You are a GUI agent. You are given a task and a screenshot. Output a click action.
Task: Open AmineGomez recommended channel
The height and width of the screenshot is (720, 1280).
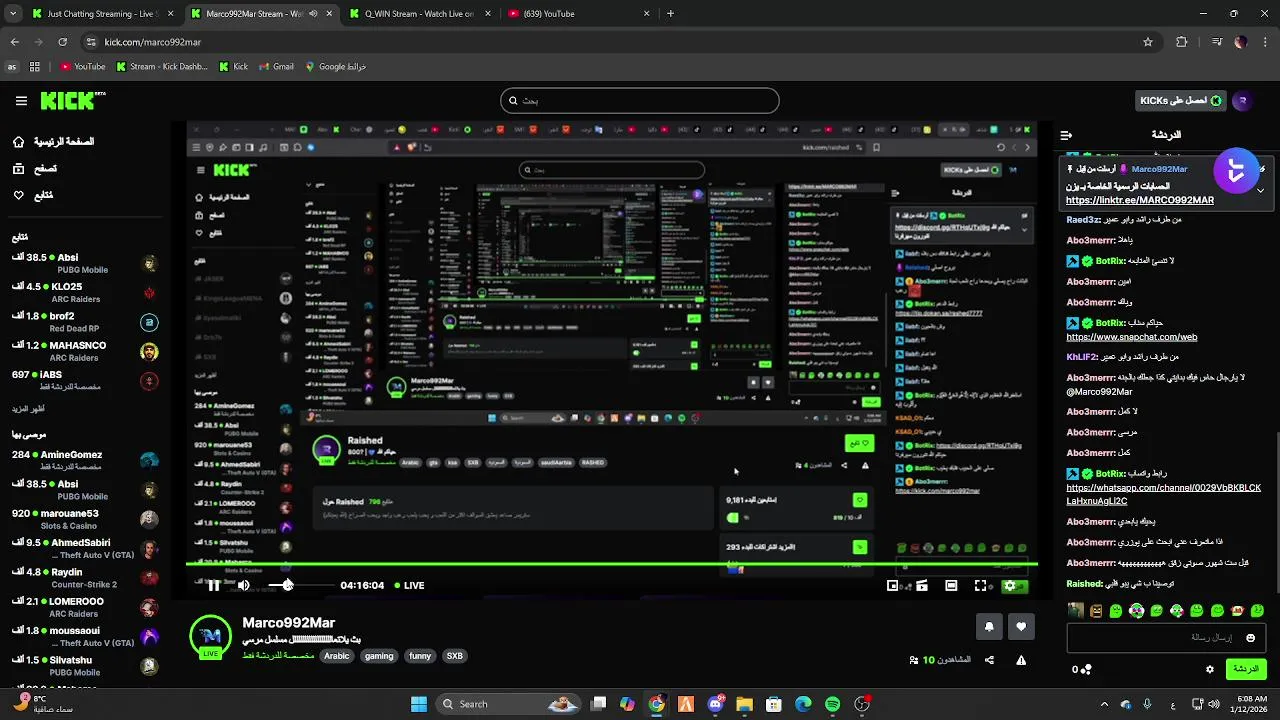click(x=85, y=460)
